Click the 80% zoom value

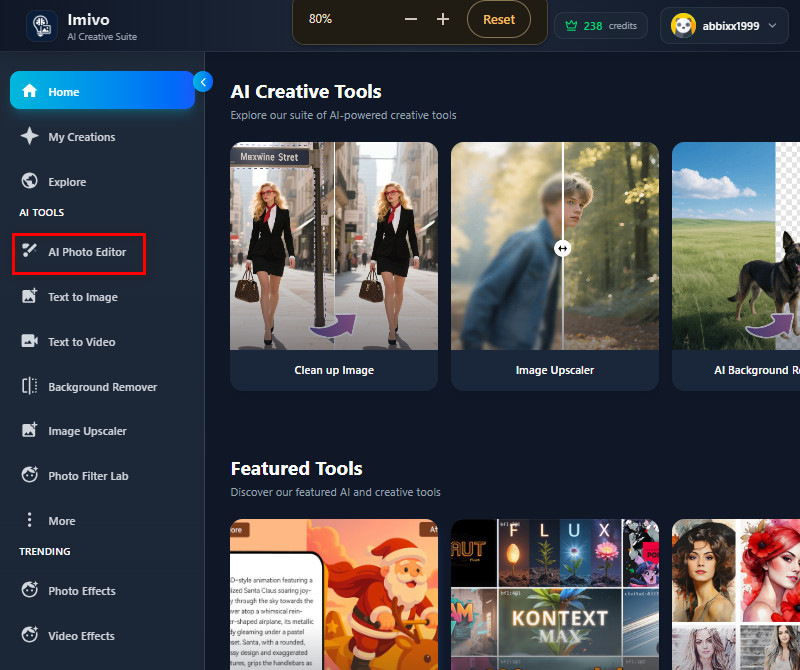(x=320, y=19)
